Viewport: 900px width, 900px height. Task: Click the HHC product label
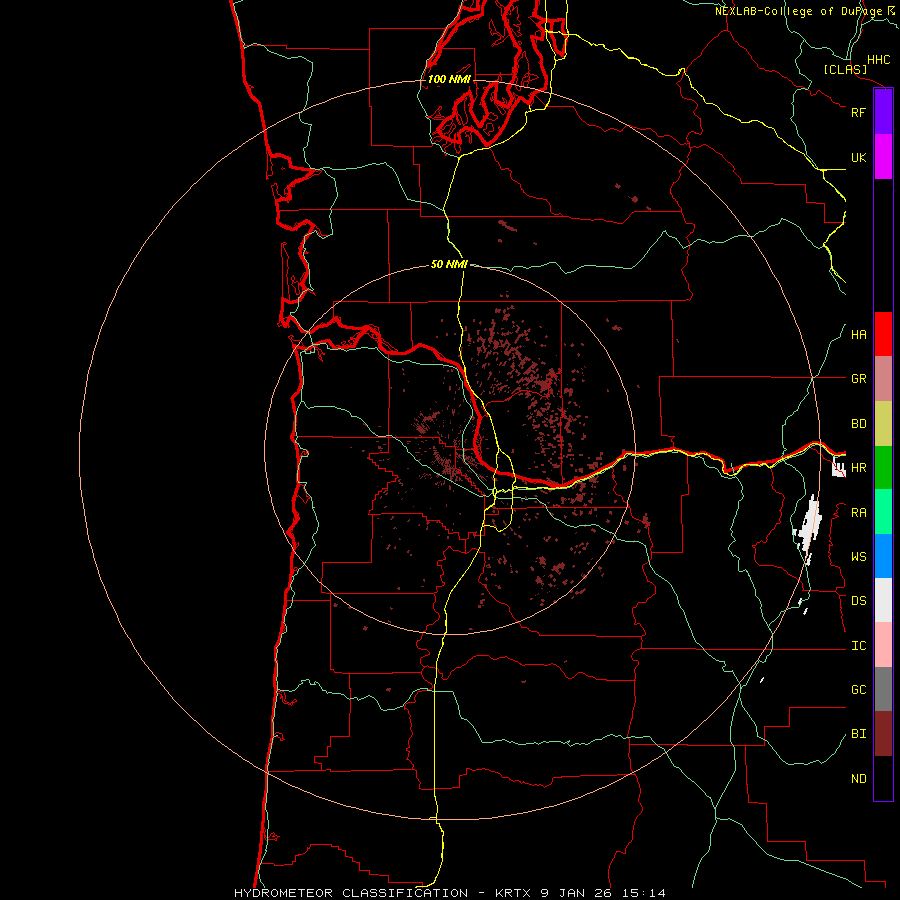click(x=878, y=60)
